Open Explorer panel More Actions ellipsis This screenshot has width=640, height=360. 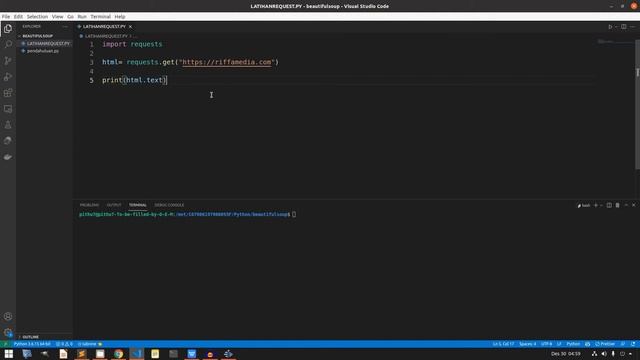click(x=65, y=27)
